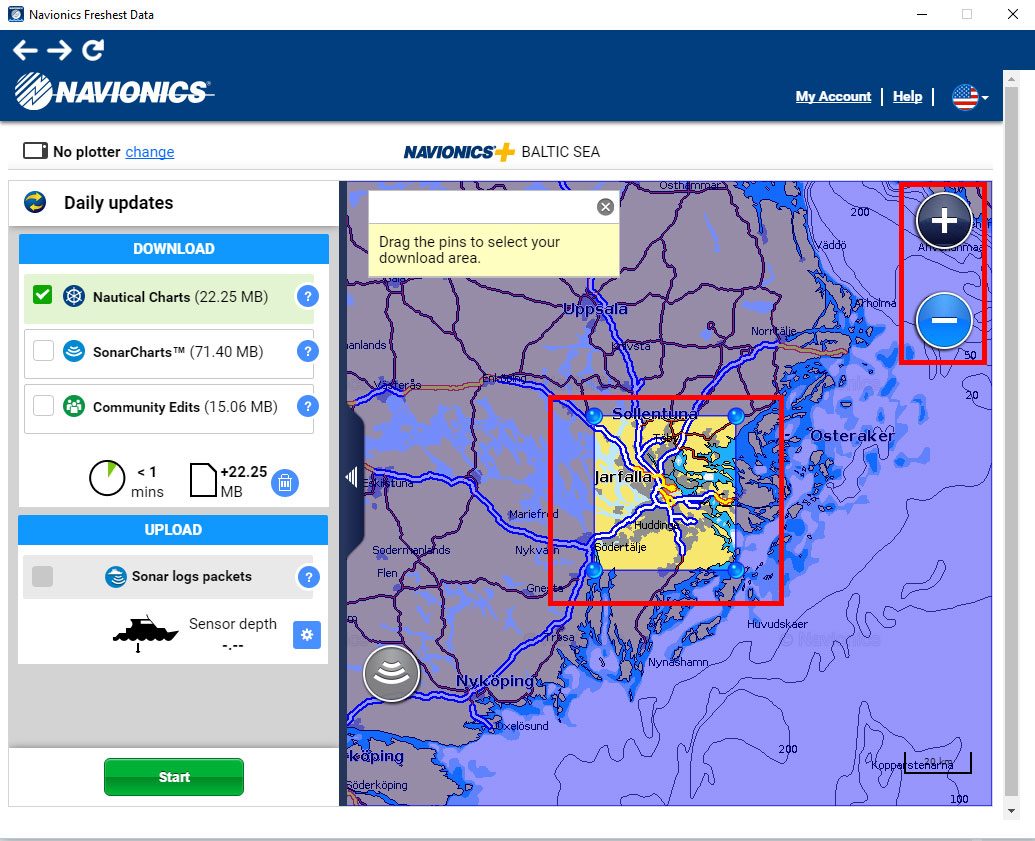
Task: Click the Daily updates sync icon
Action: [x=35, y=202]
